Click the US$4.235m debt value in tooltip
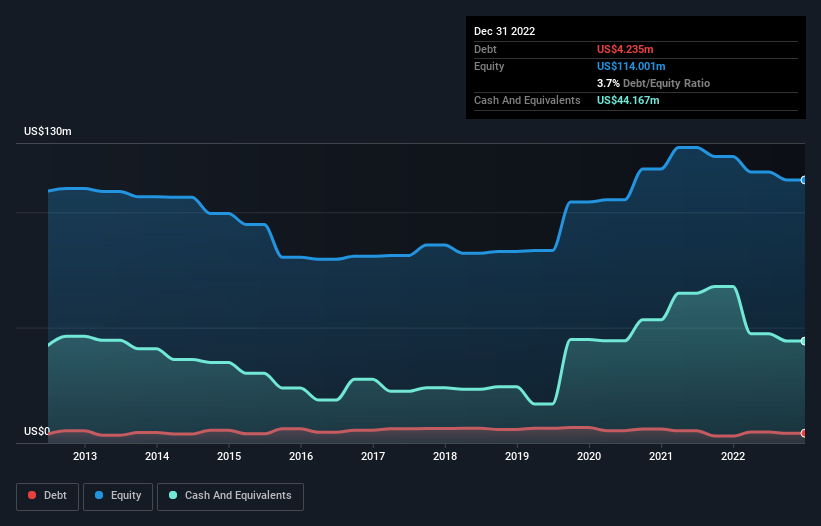821x526 pixels. (625, 49)
